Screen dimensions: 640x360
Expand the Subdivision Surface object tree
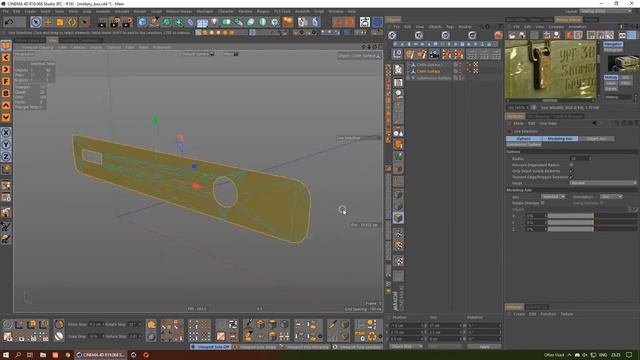(409, 78)
